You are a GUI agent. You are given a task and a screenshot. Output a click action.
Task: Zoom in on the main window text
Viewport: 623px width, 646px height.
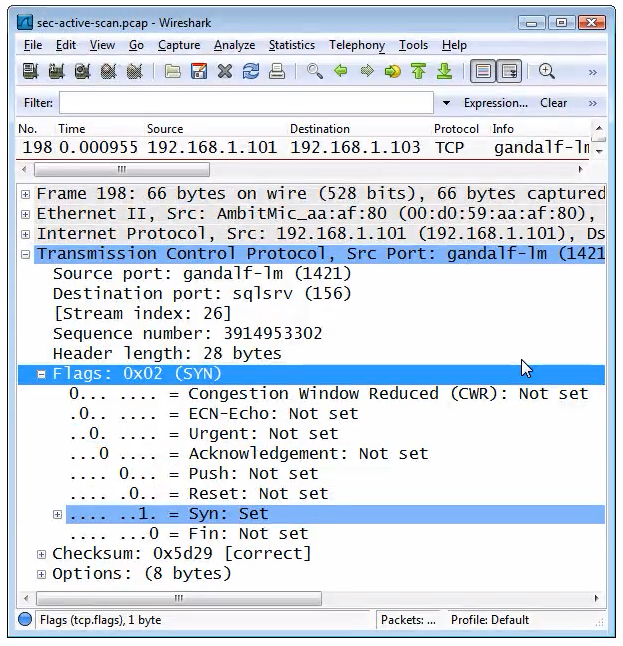[x=546, y=71]
